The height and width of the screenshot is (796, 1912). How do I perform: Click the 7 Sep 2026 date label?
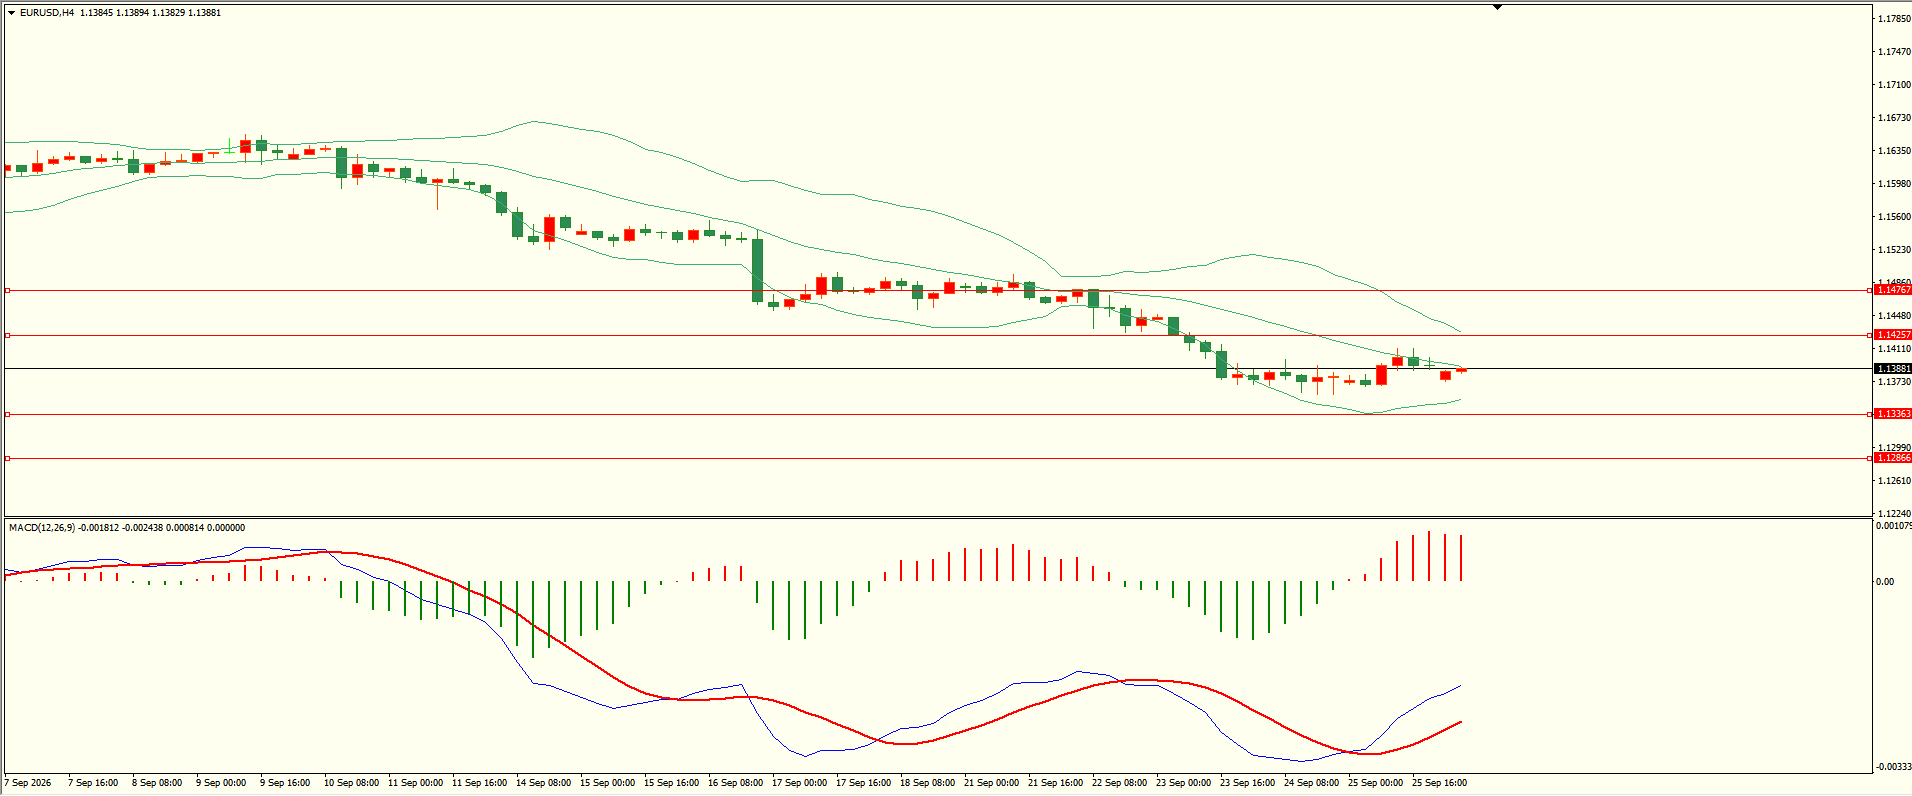(x=28, y=783)
